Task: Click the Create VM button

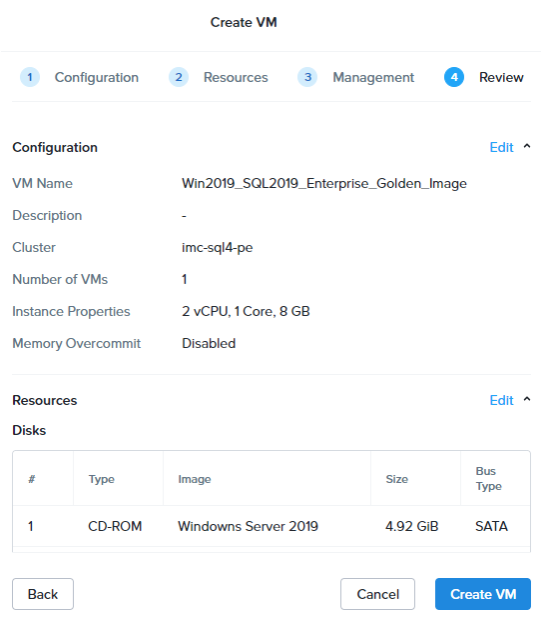Action: pos(483,594)
